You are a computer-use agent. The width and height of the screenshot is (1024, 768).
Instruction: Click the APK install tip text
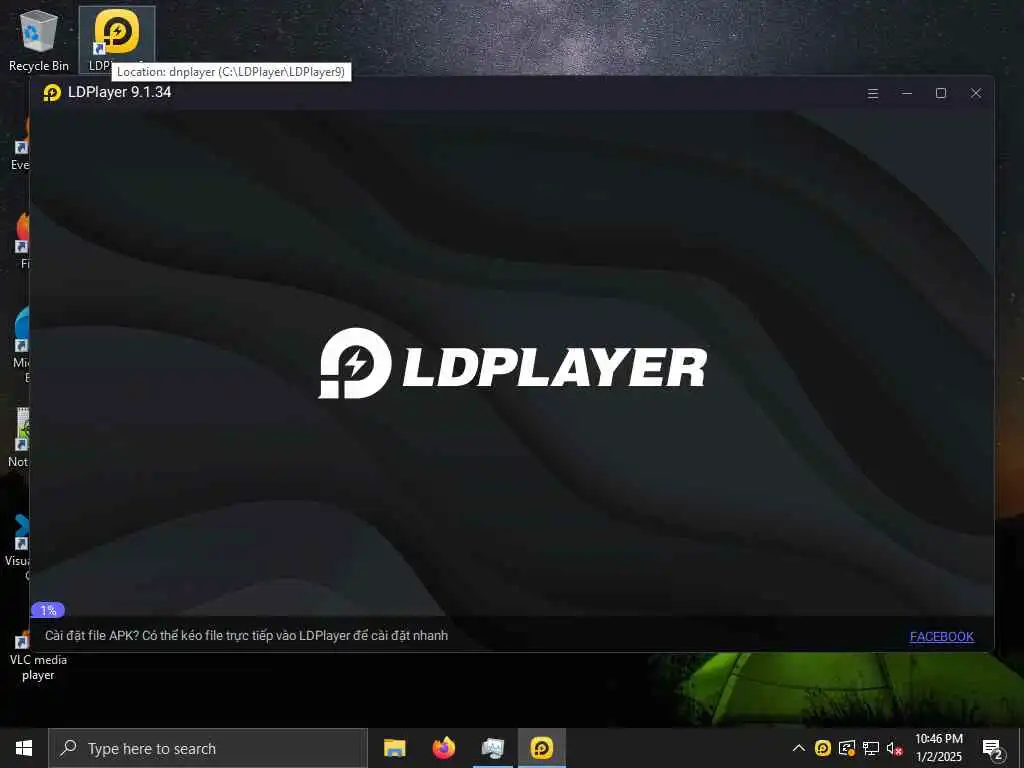(246, 635)
